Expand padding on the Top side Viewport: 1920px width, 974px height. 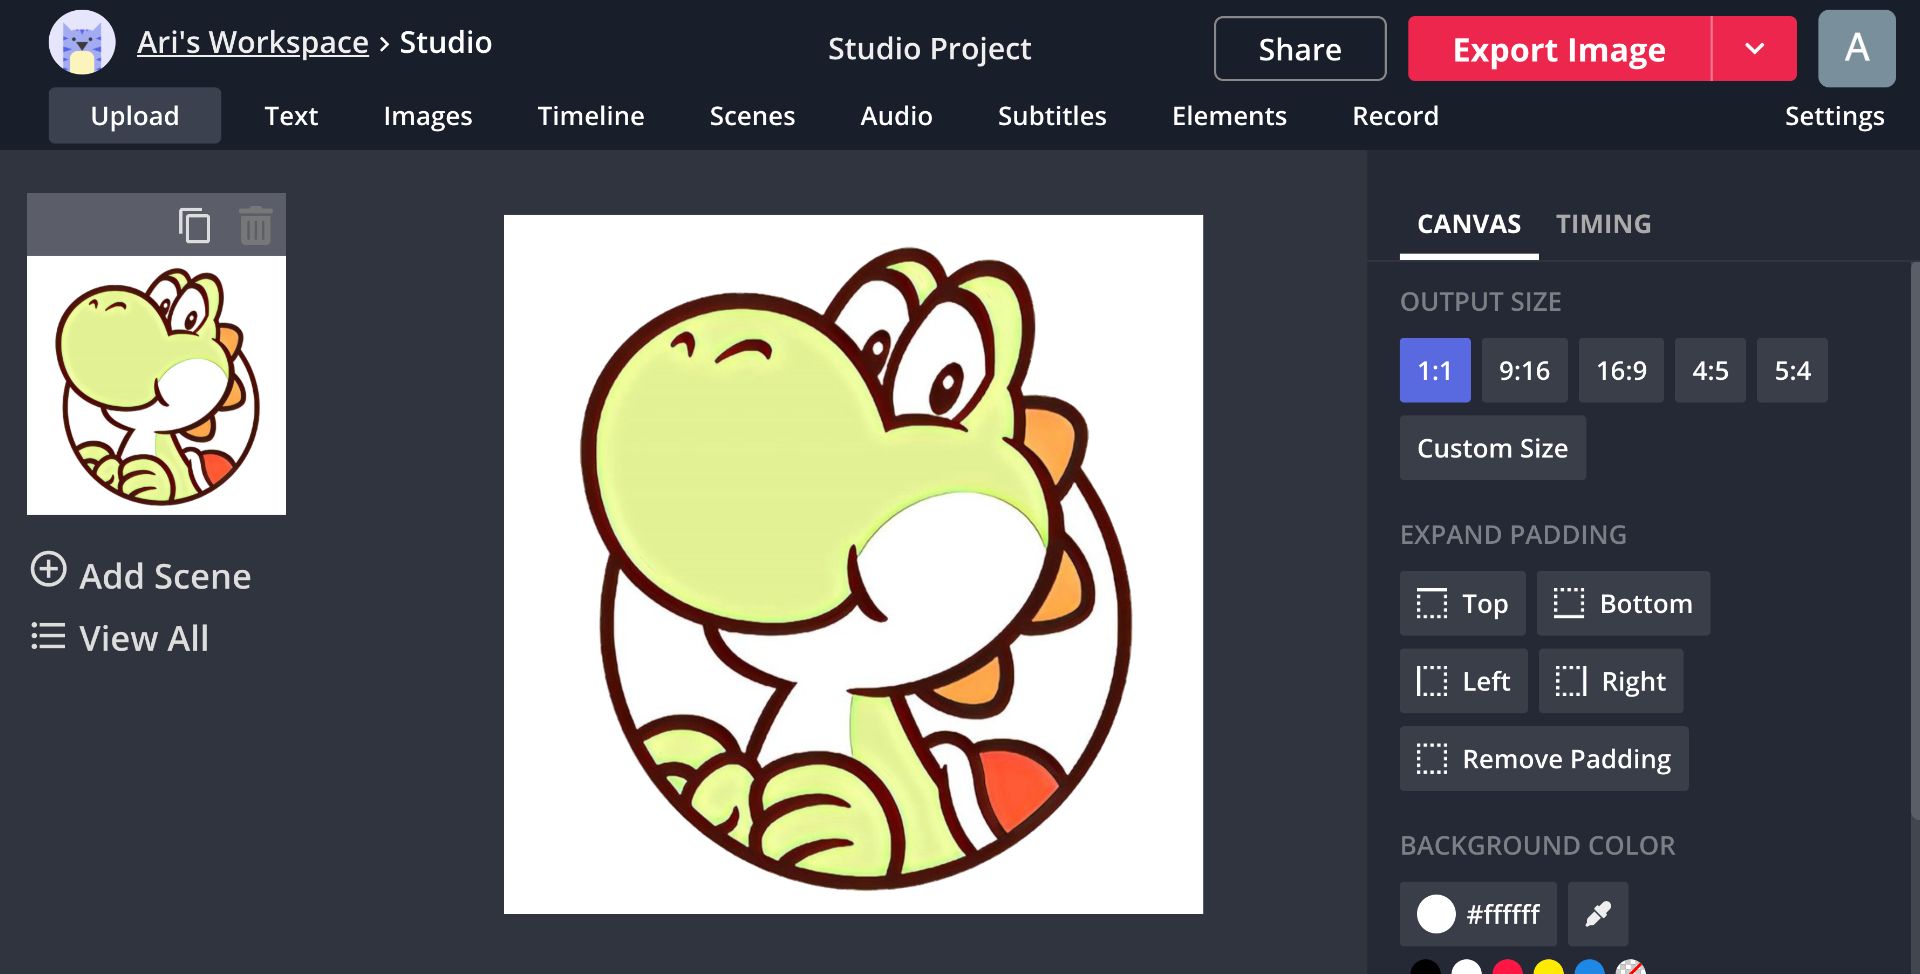pyautogui.click(x=1462, y=604)
